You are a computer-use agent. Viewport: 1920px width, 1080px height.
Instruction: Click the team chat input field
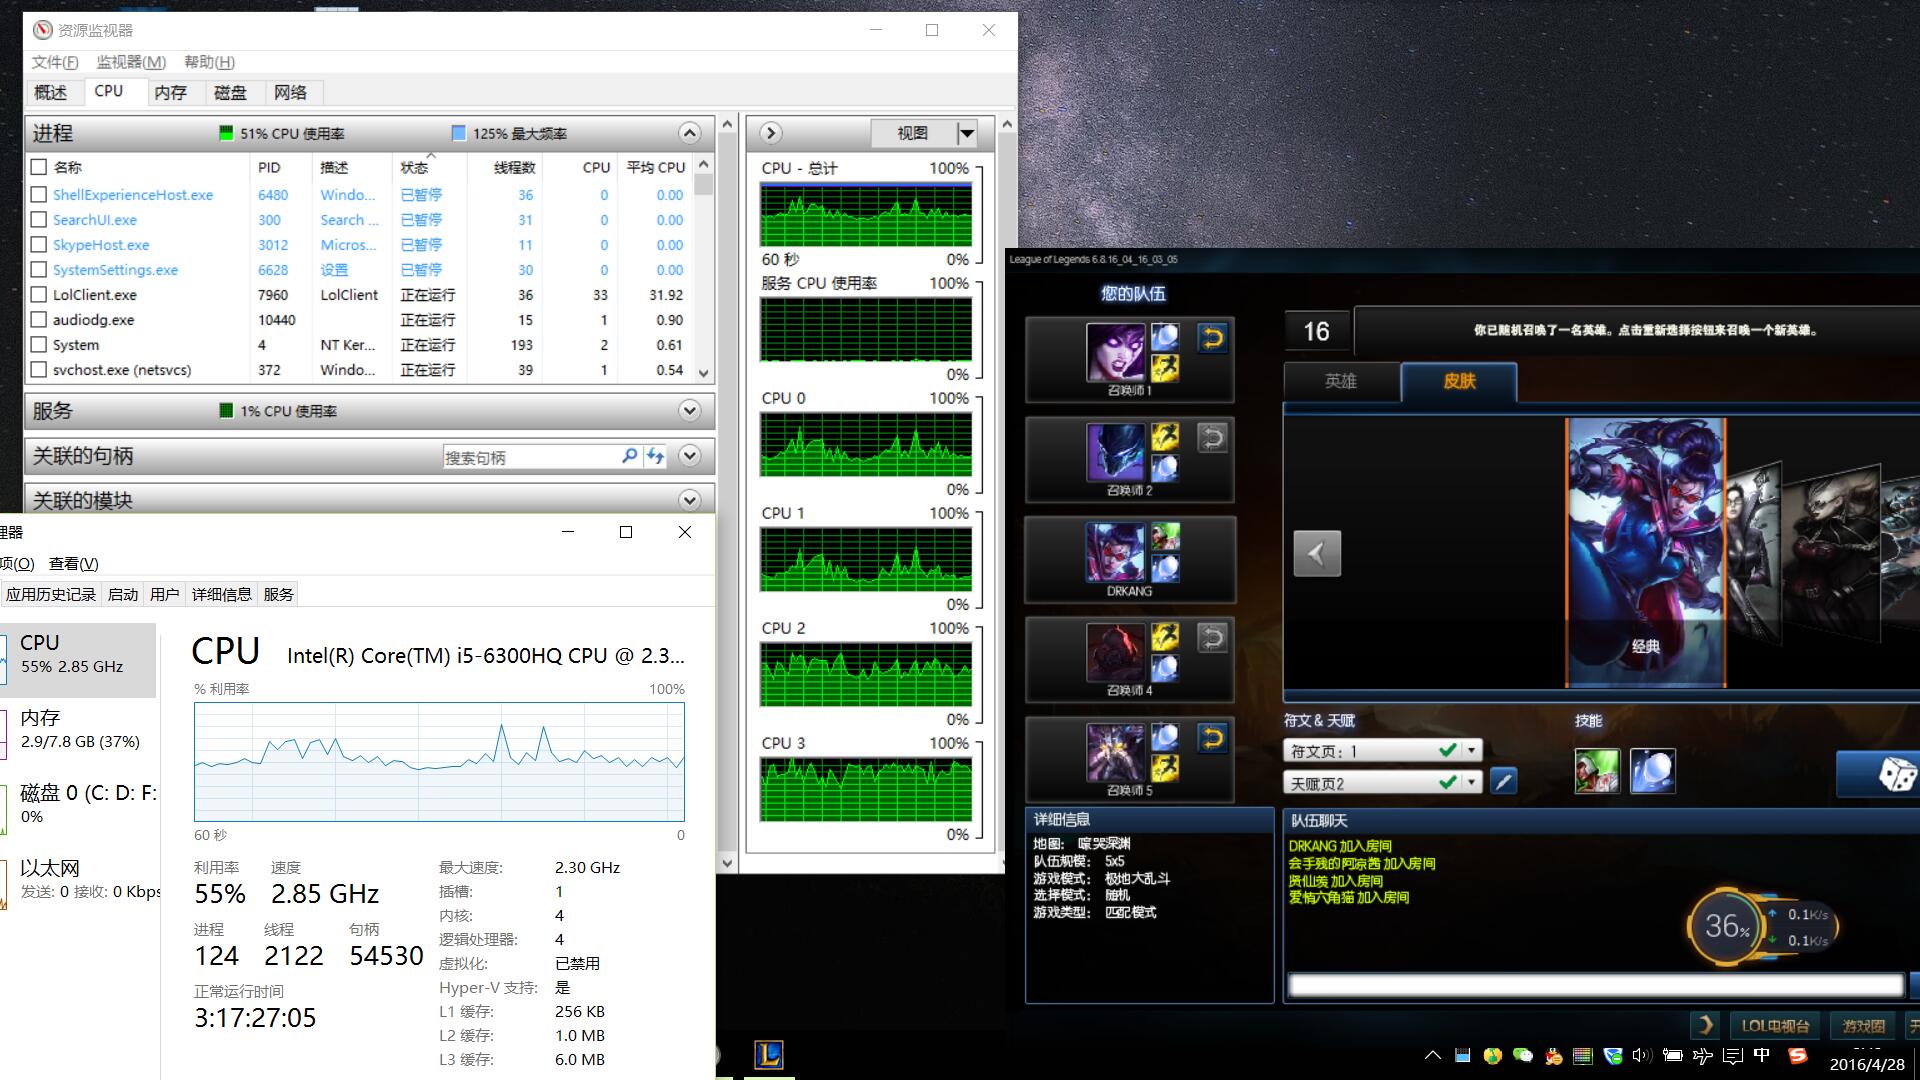(1594, 985)
